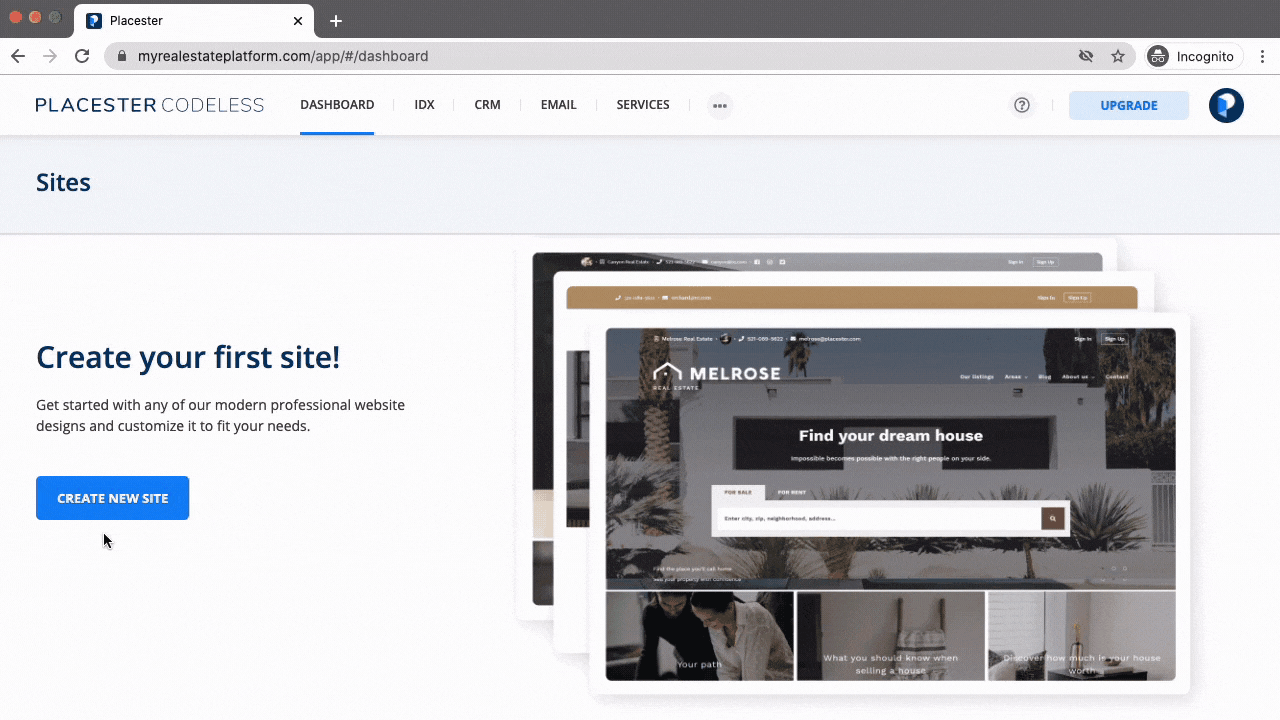Toggle the blocked-content eye icon in the address bar
This screenshot has width=1280, height=720.
1086,56
